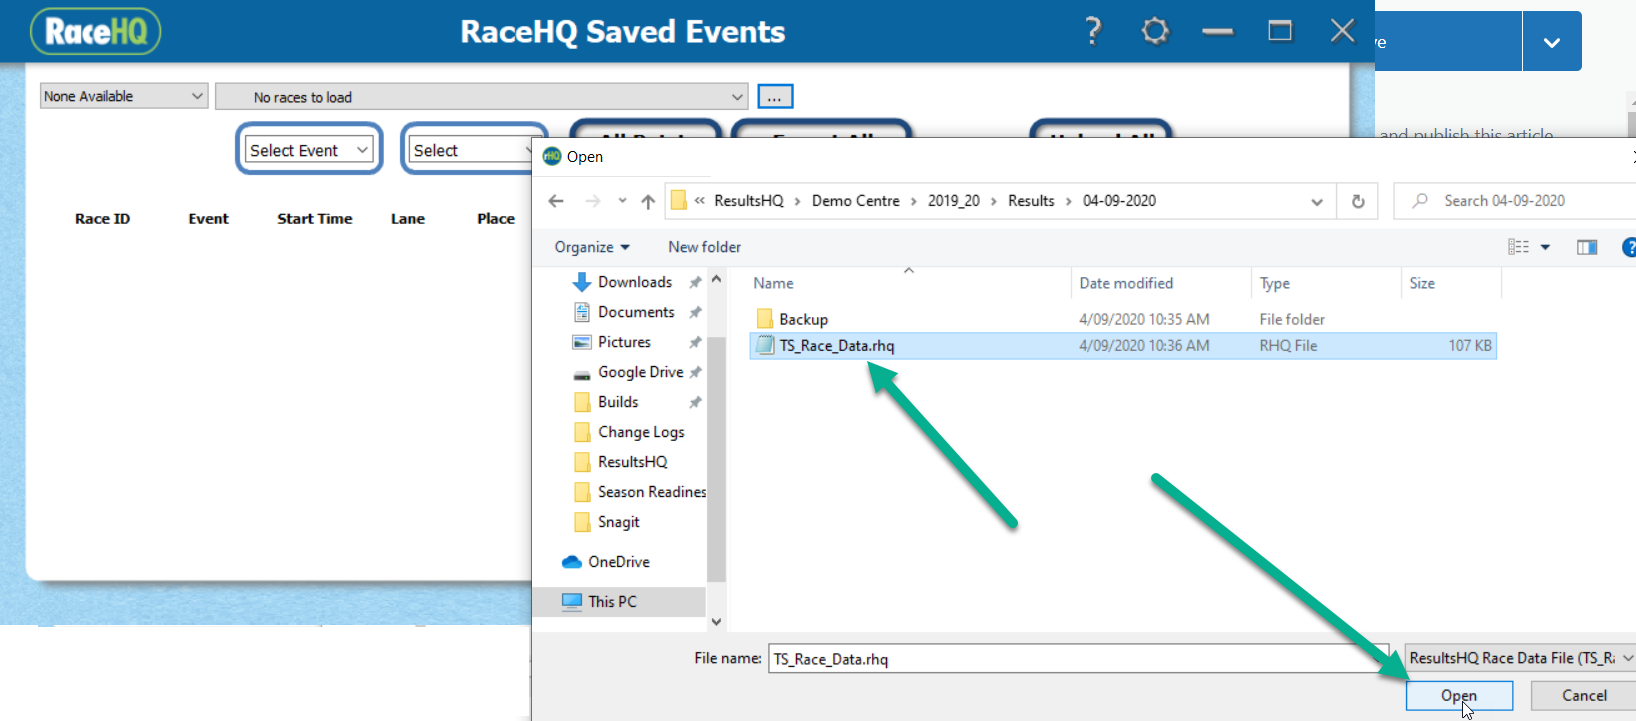Select This PC in navigation pane
Image resolution: width=1636 pixels, height=721 pixels.
coord(612,602)
